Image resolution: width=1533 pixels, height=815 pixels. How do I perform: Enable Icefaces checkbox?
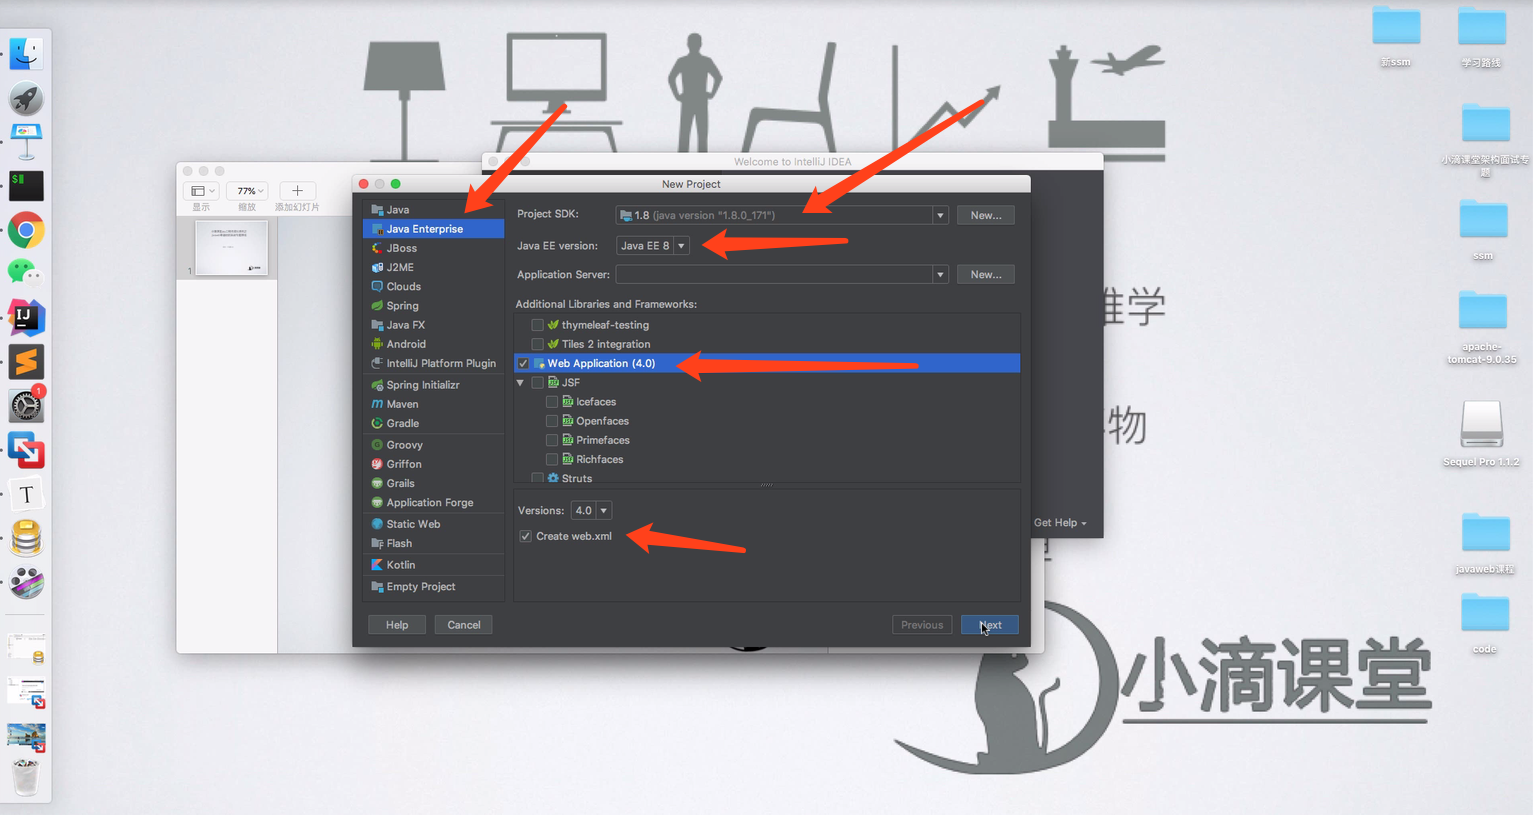coord(552,402)
